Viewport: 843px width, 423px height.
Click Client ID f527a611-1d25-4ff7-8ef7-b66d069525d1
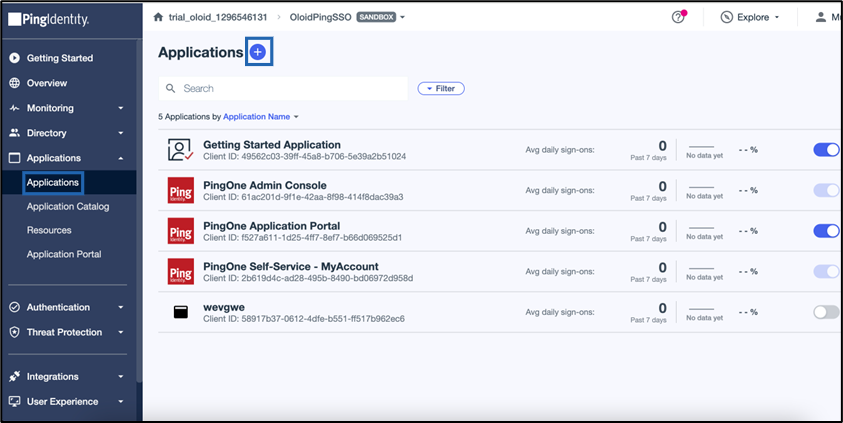303,238
